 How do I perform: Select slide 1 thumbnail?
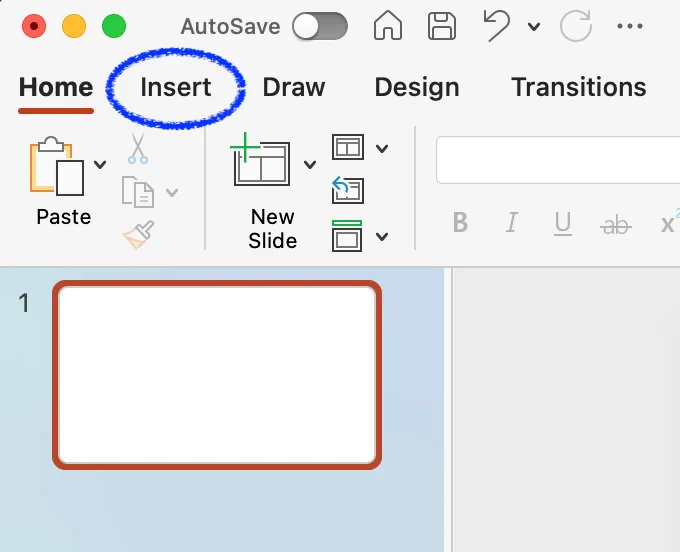(x=217, y=375)
